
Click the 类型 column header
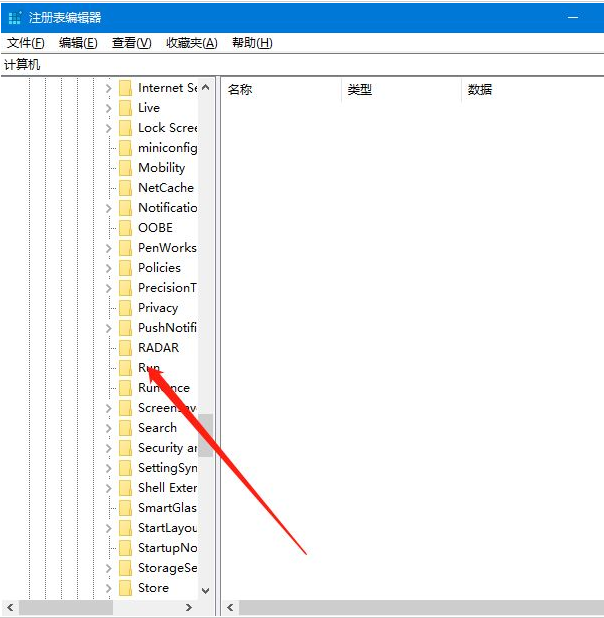401,90
